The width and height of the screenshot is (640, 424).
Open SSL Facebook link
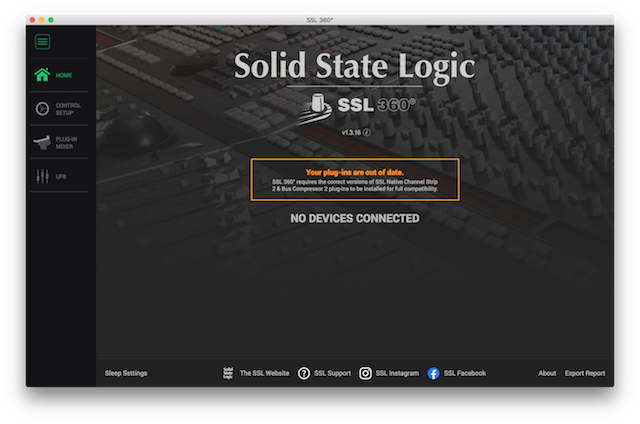point(465,373)
